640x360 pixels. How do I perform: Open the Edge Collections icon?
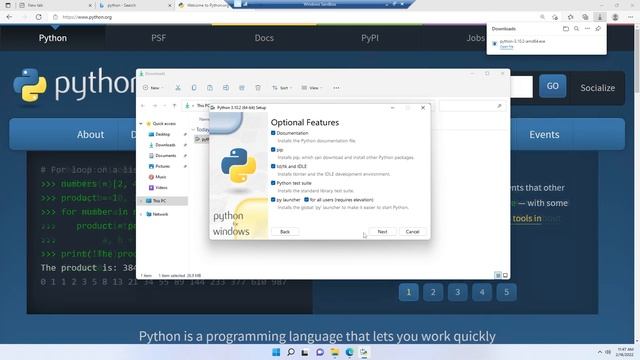click(585, 17)
